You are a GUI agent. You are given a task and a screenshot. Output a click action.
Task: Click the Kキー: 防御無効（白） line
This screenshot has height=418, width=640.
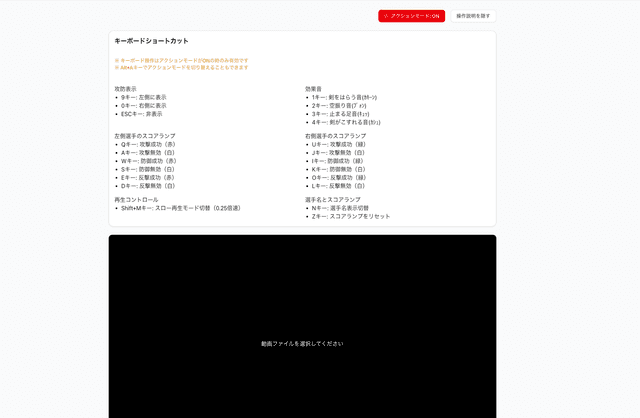coord(339,169)
